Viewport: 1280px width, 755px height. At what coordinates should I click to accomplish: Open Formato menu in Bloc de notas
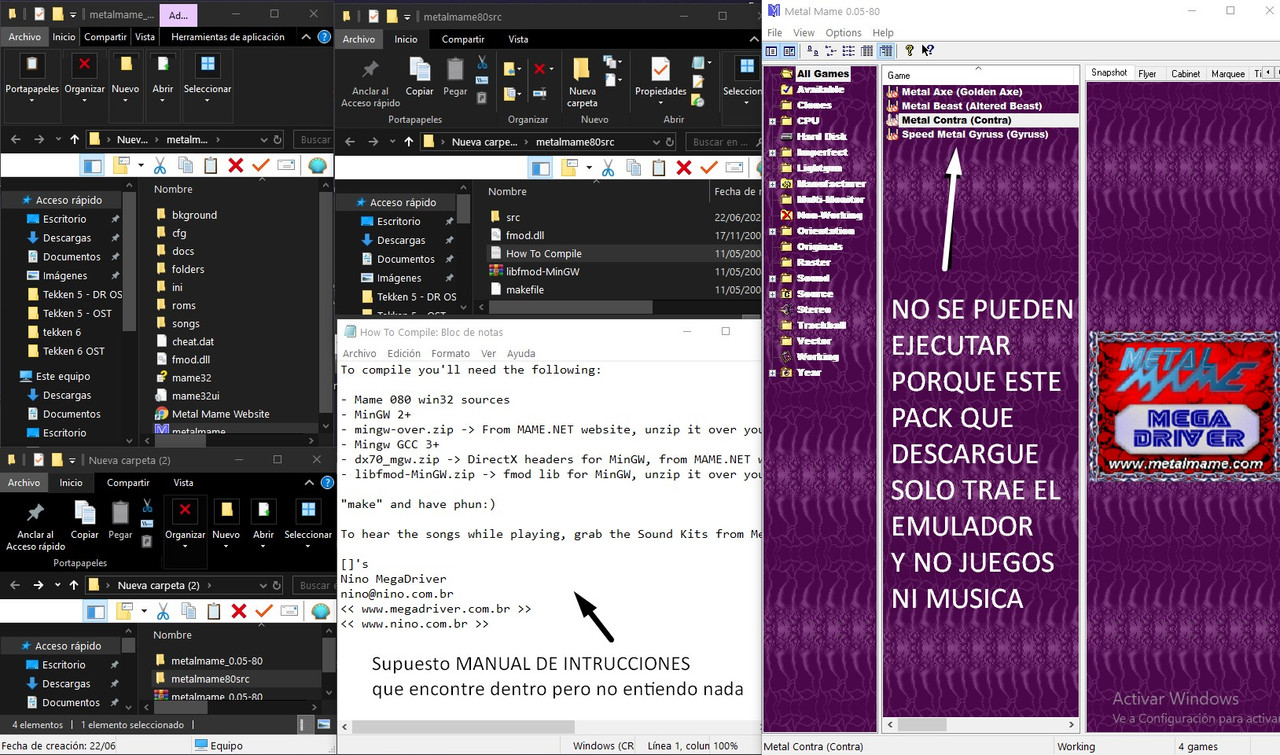point(450,353)
